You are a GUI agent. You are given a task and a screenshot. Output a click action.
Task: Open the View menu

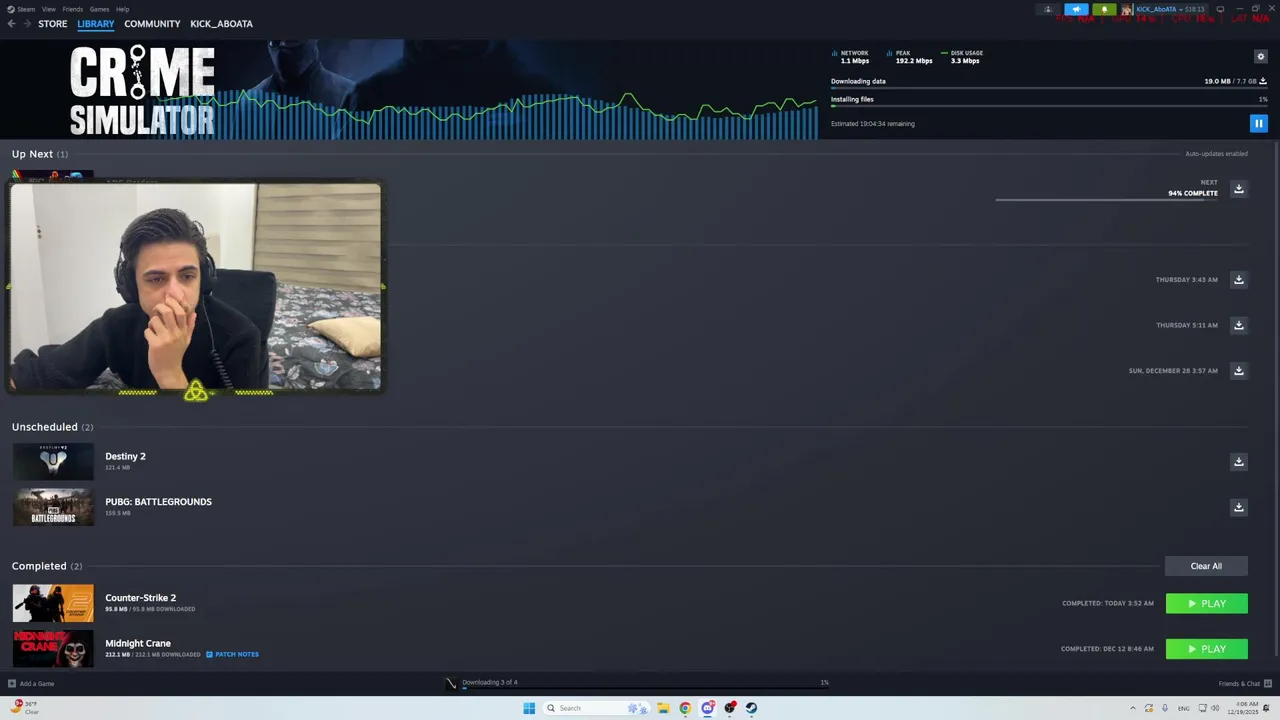(x=48, y=9)
